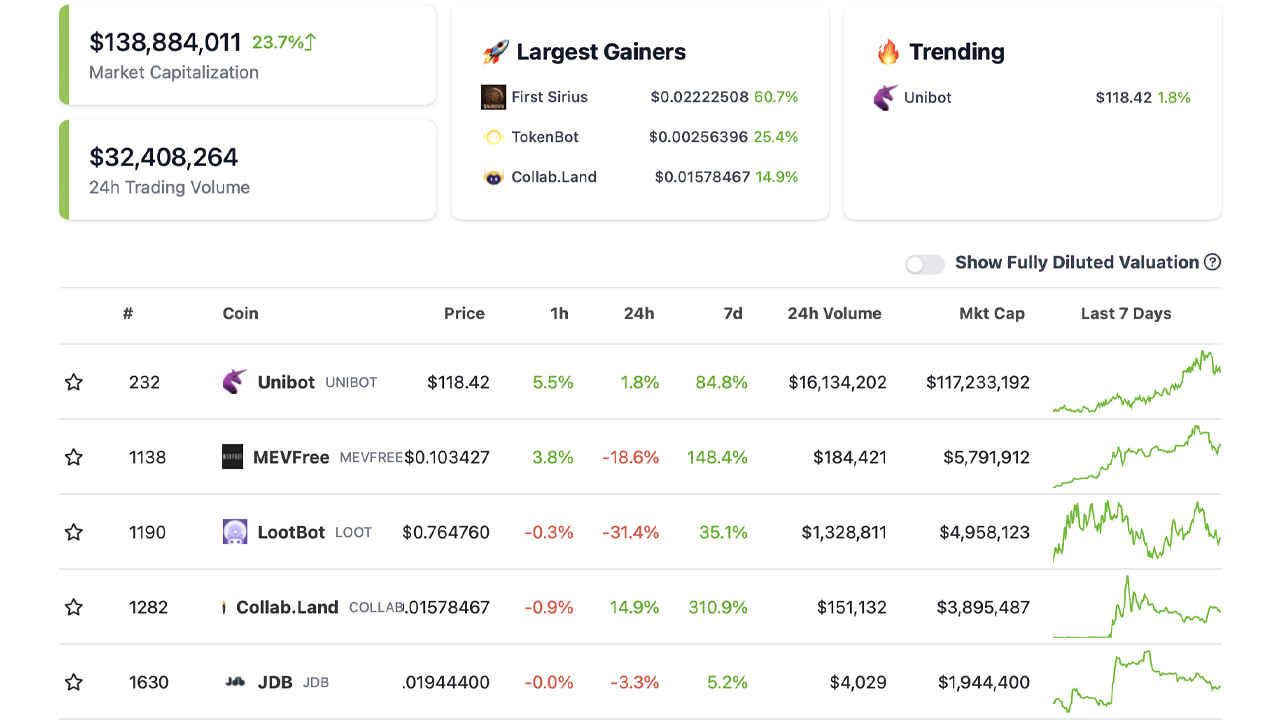Sort the table by Mkt Cap

(992, 313)
